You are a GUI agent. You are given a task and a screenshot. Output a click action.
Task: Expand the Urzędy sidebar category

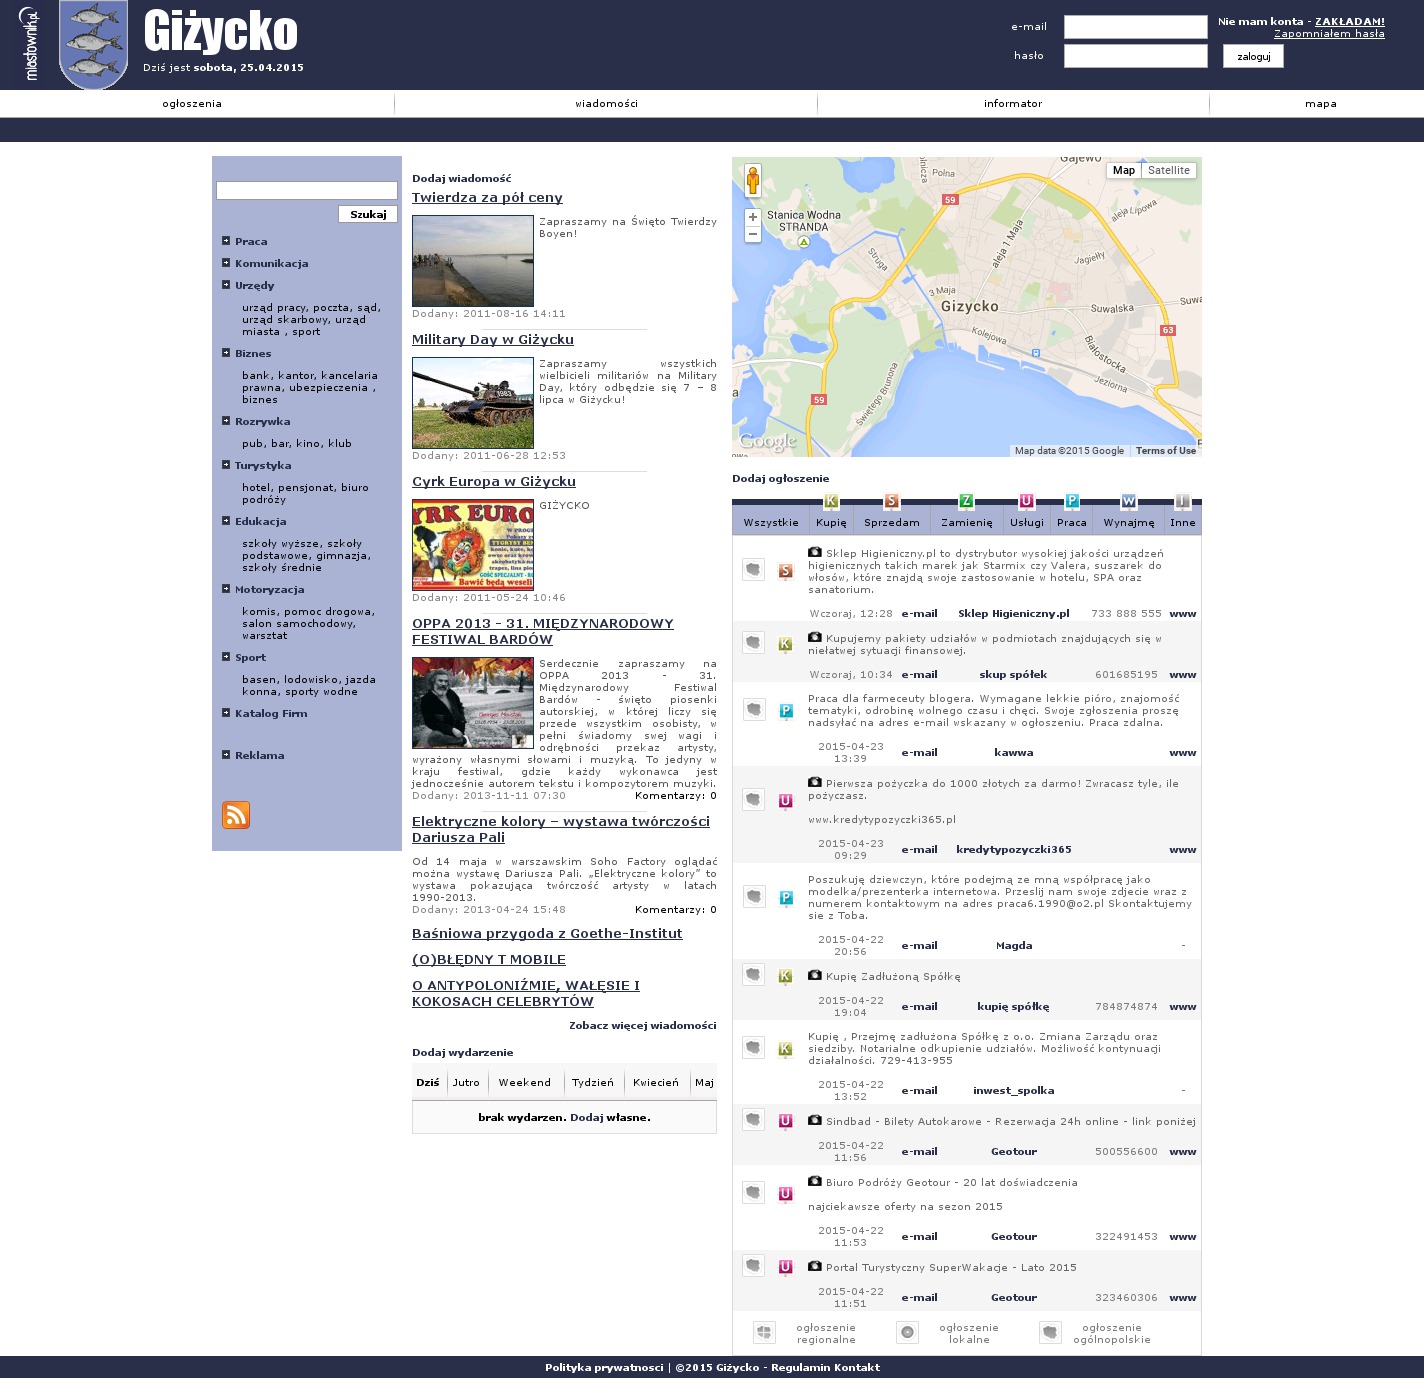point(226,285)
